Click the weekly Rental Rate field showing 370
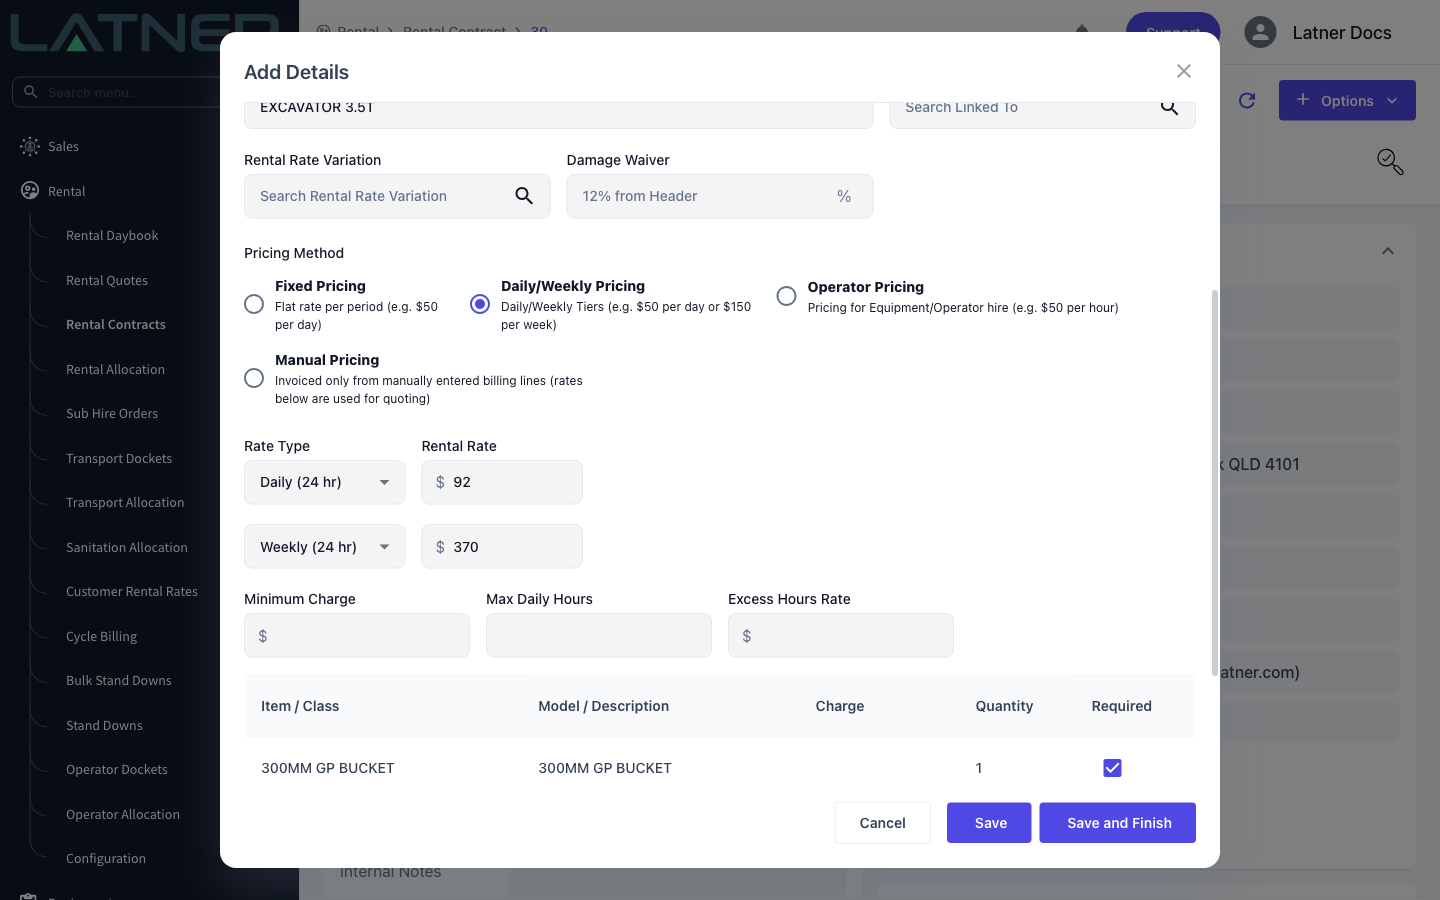Image resolution: width=1440 pixels, height=900 pixels. click(x=502, y=547)
